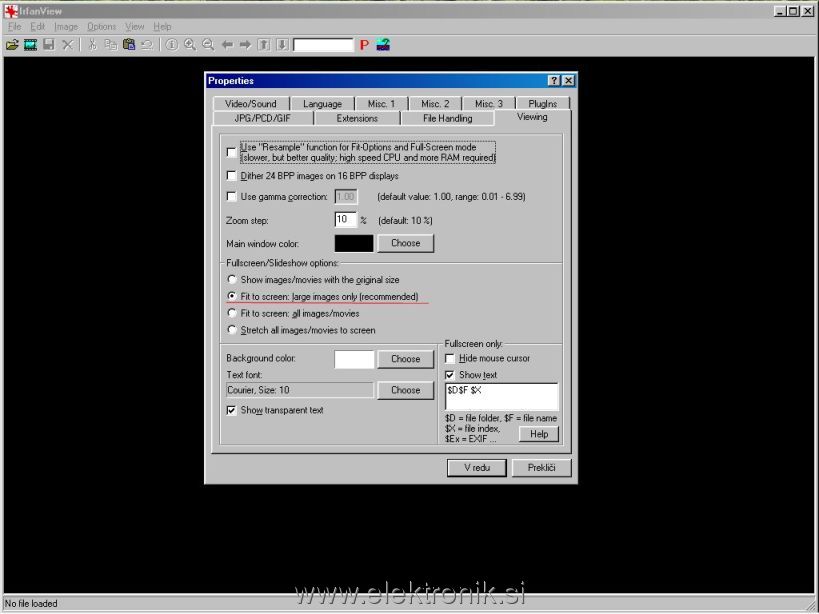Viewport: 819px width, 614px height.
Task: Click Choose next to Main window color
Action: coord(405,243)
